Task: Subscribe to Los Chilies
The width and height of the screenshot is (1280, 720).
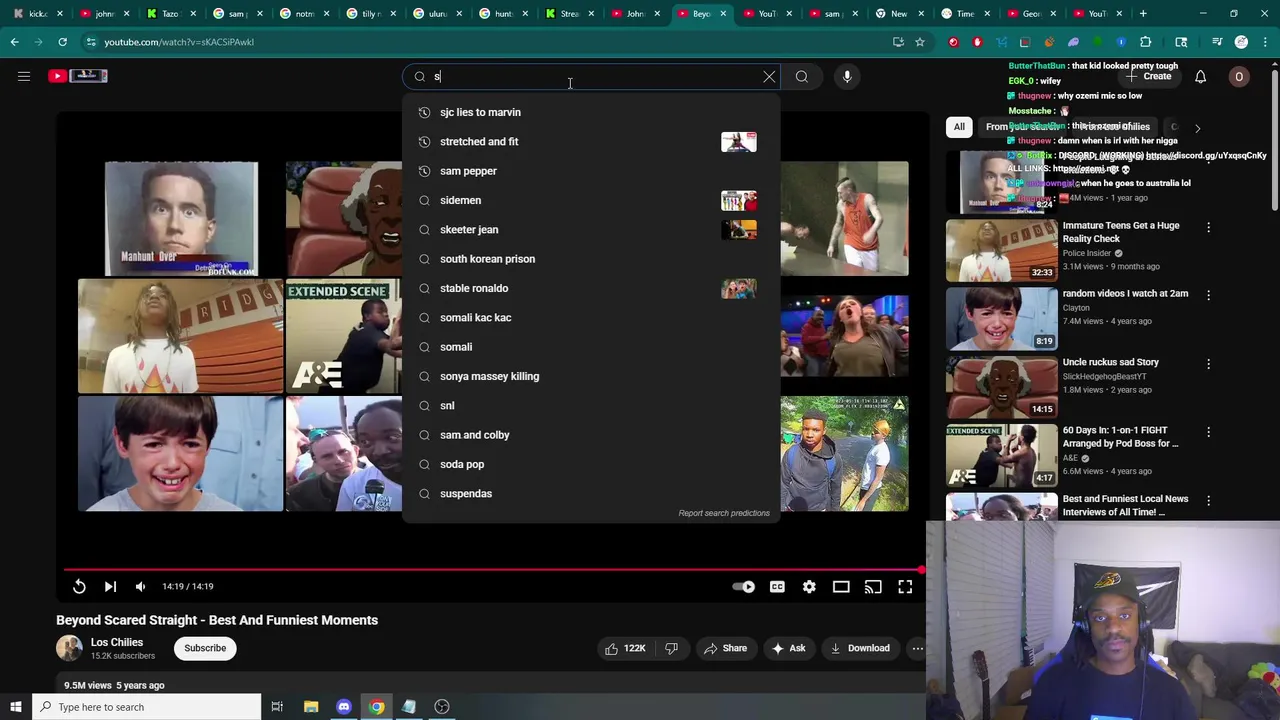Action: coord(205,648)
